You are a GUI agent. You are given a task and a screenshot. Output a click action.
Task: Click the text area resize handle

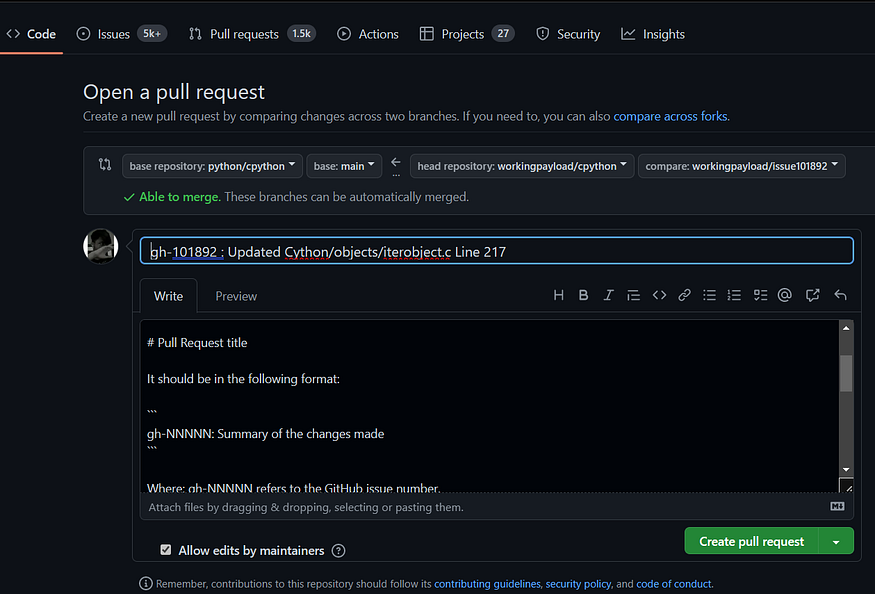847,485
